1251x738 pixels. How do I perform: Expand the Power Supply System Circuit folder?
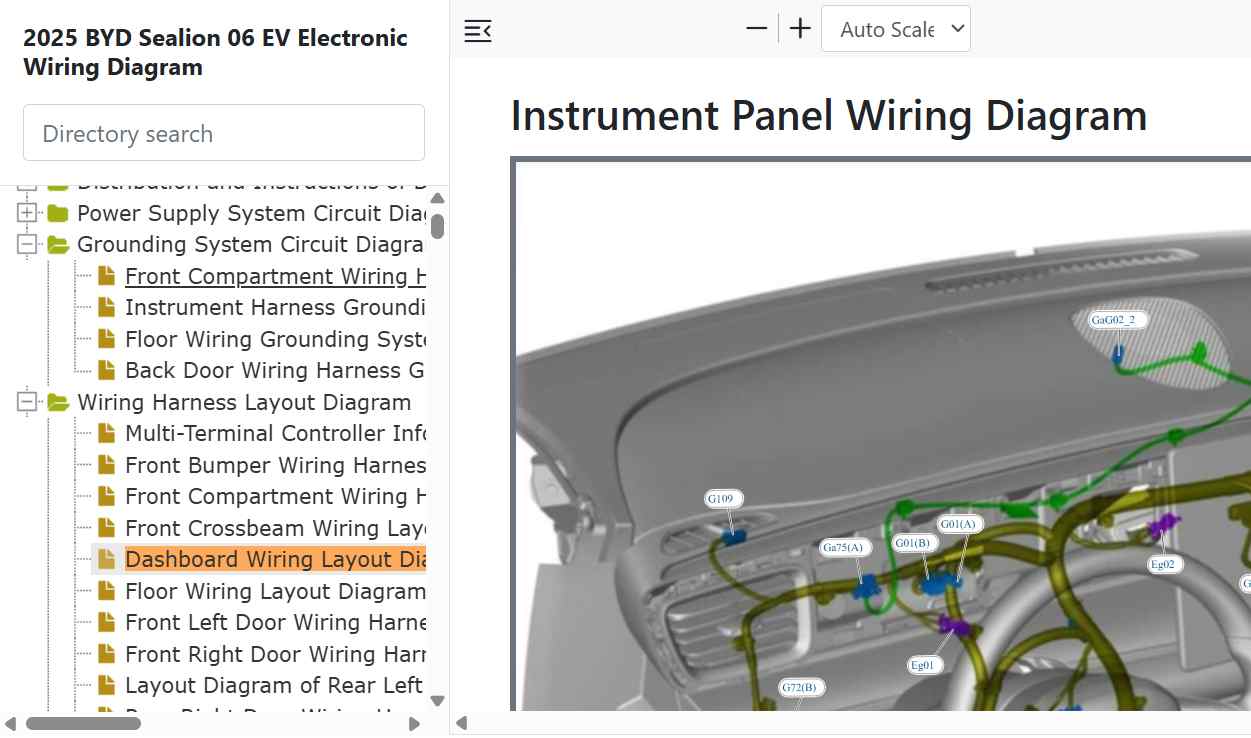(27, 213)
